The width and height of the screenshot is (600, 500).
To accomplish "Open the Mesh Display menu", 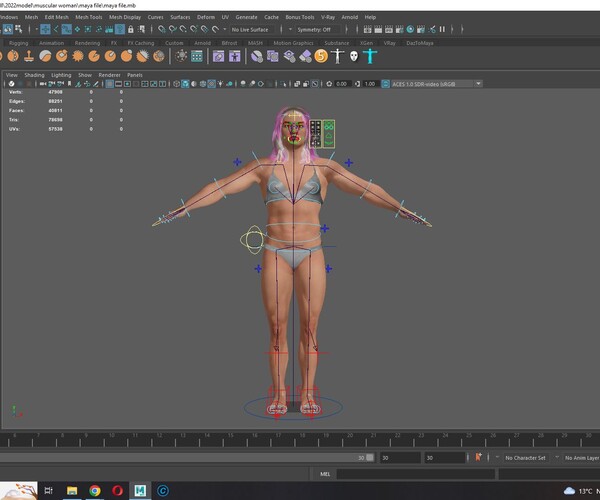I will coord(125,17).
